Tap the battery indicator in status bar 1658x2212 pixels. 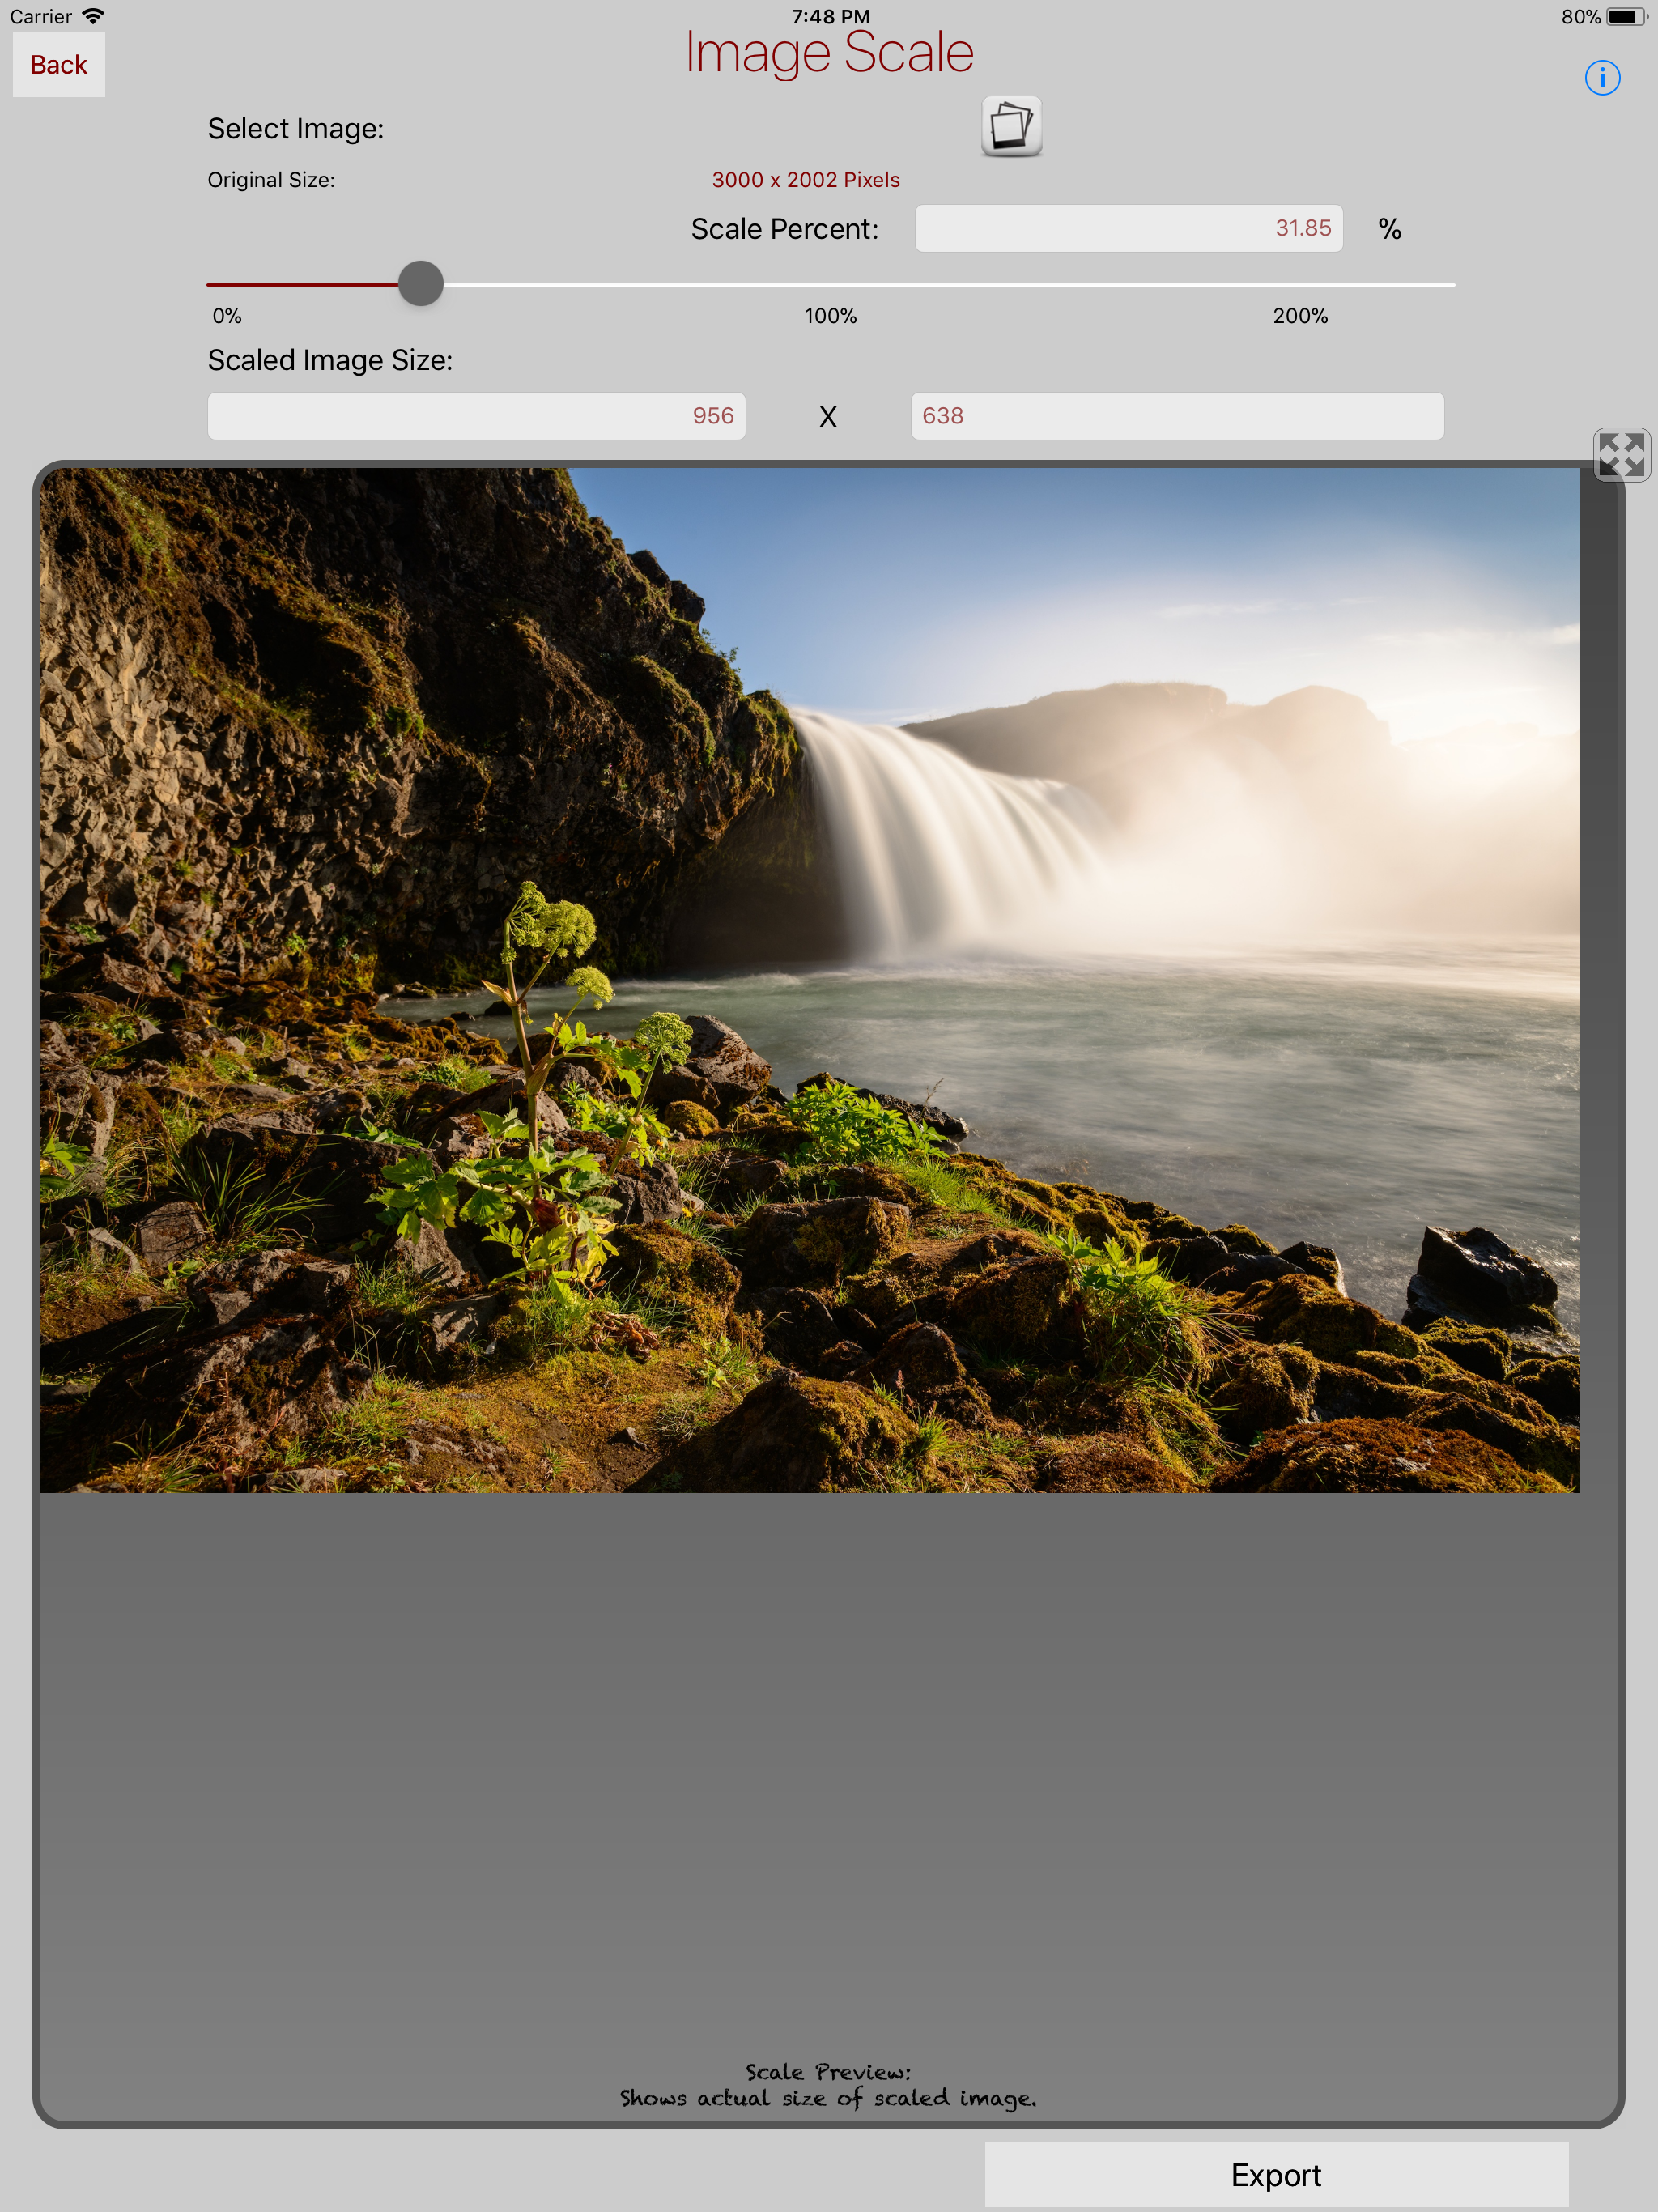[1626, 17]
